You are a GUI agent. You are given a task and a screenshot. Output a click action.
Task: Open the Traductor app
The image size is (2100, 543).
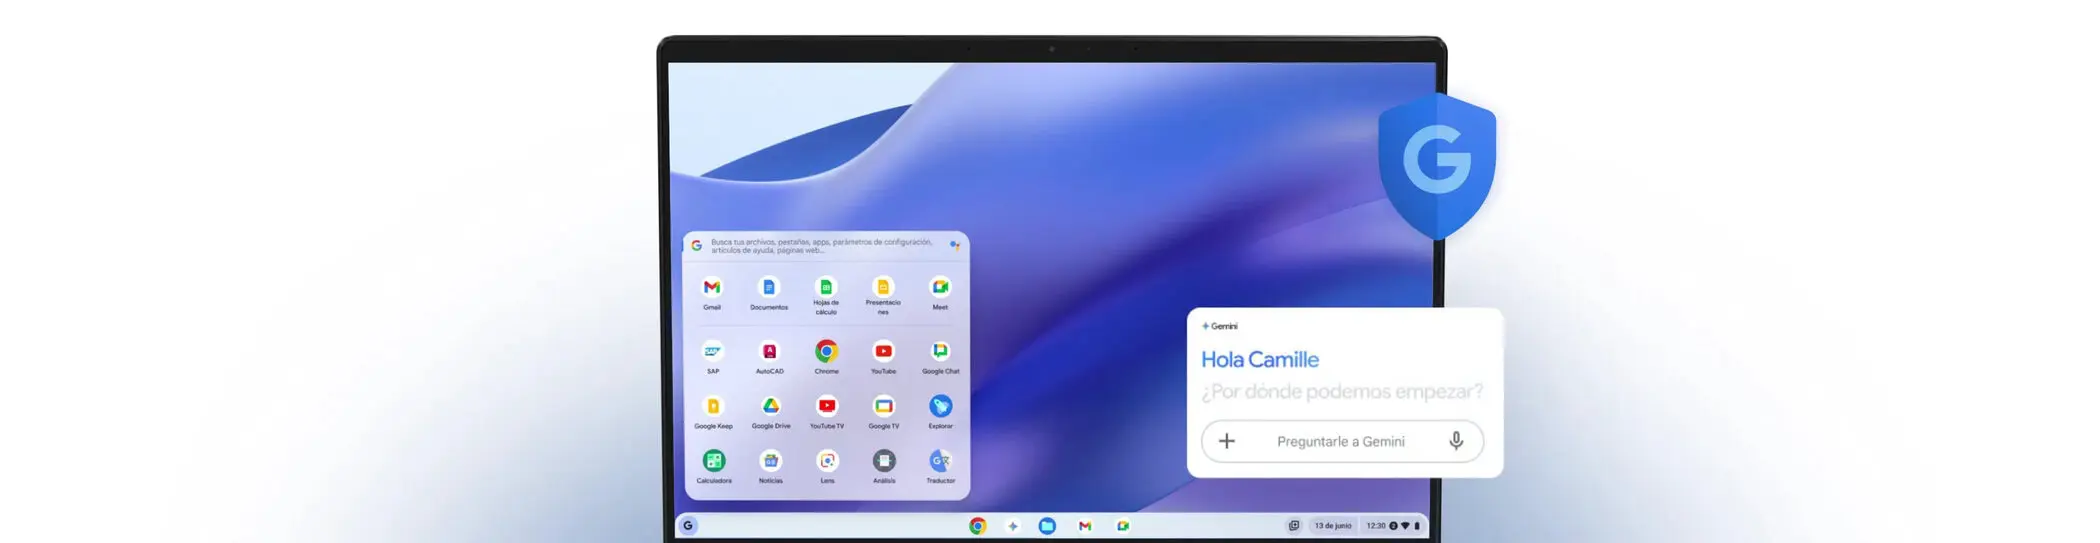click(940, 461)
